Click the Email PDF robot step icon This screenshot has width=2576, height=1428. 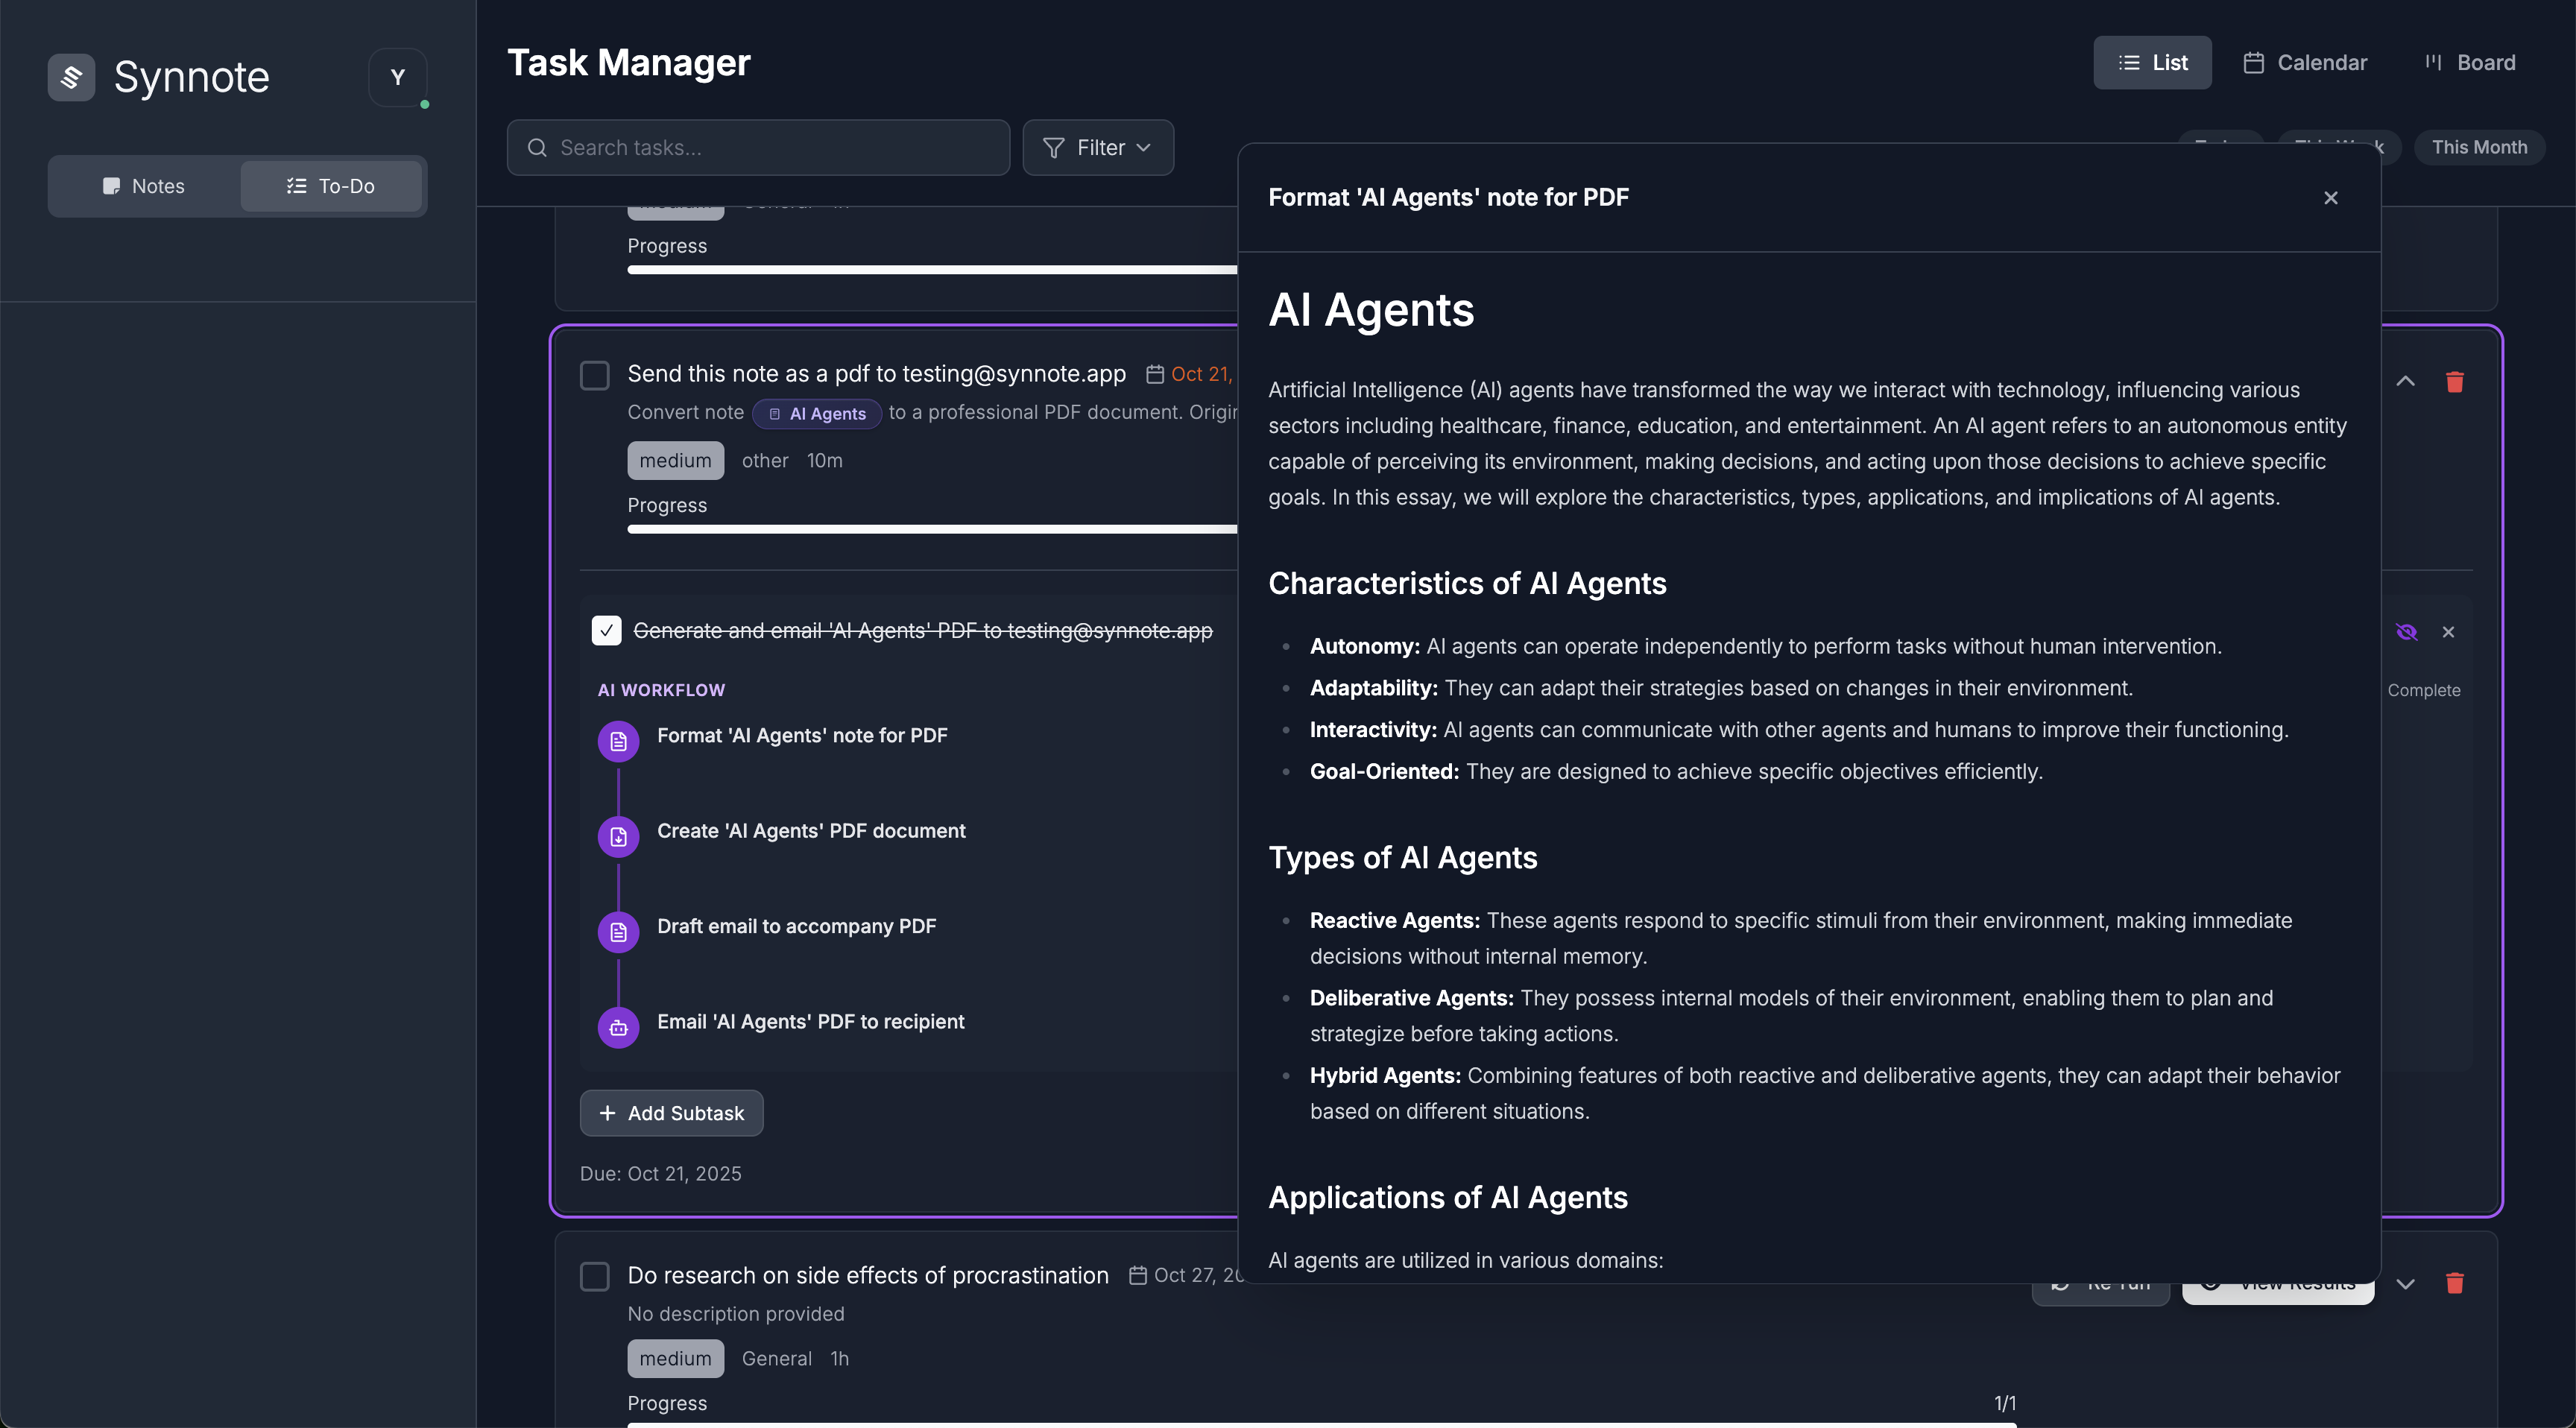[618, 1027]
